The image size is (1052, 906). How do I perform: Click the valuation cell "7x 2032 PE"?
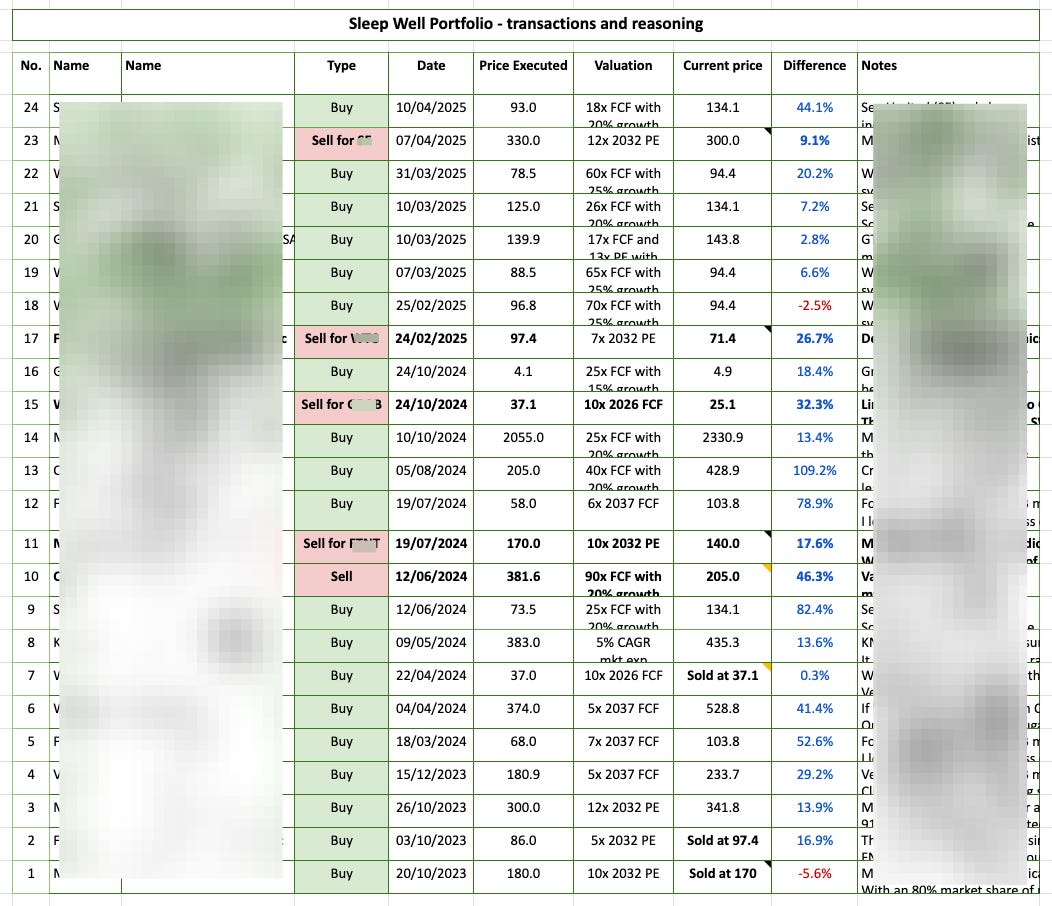coord(623,341)
